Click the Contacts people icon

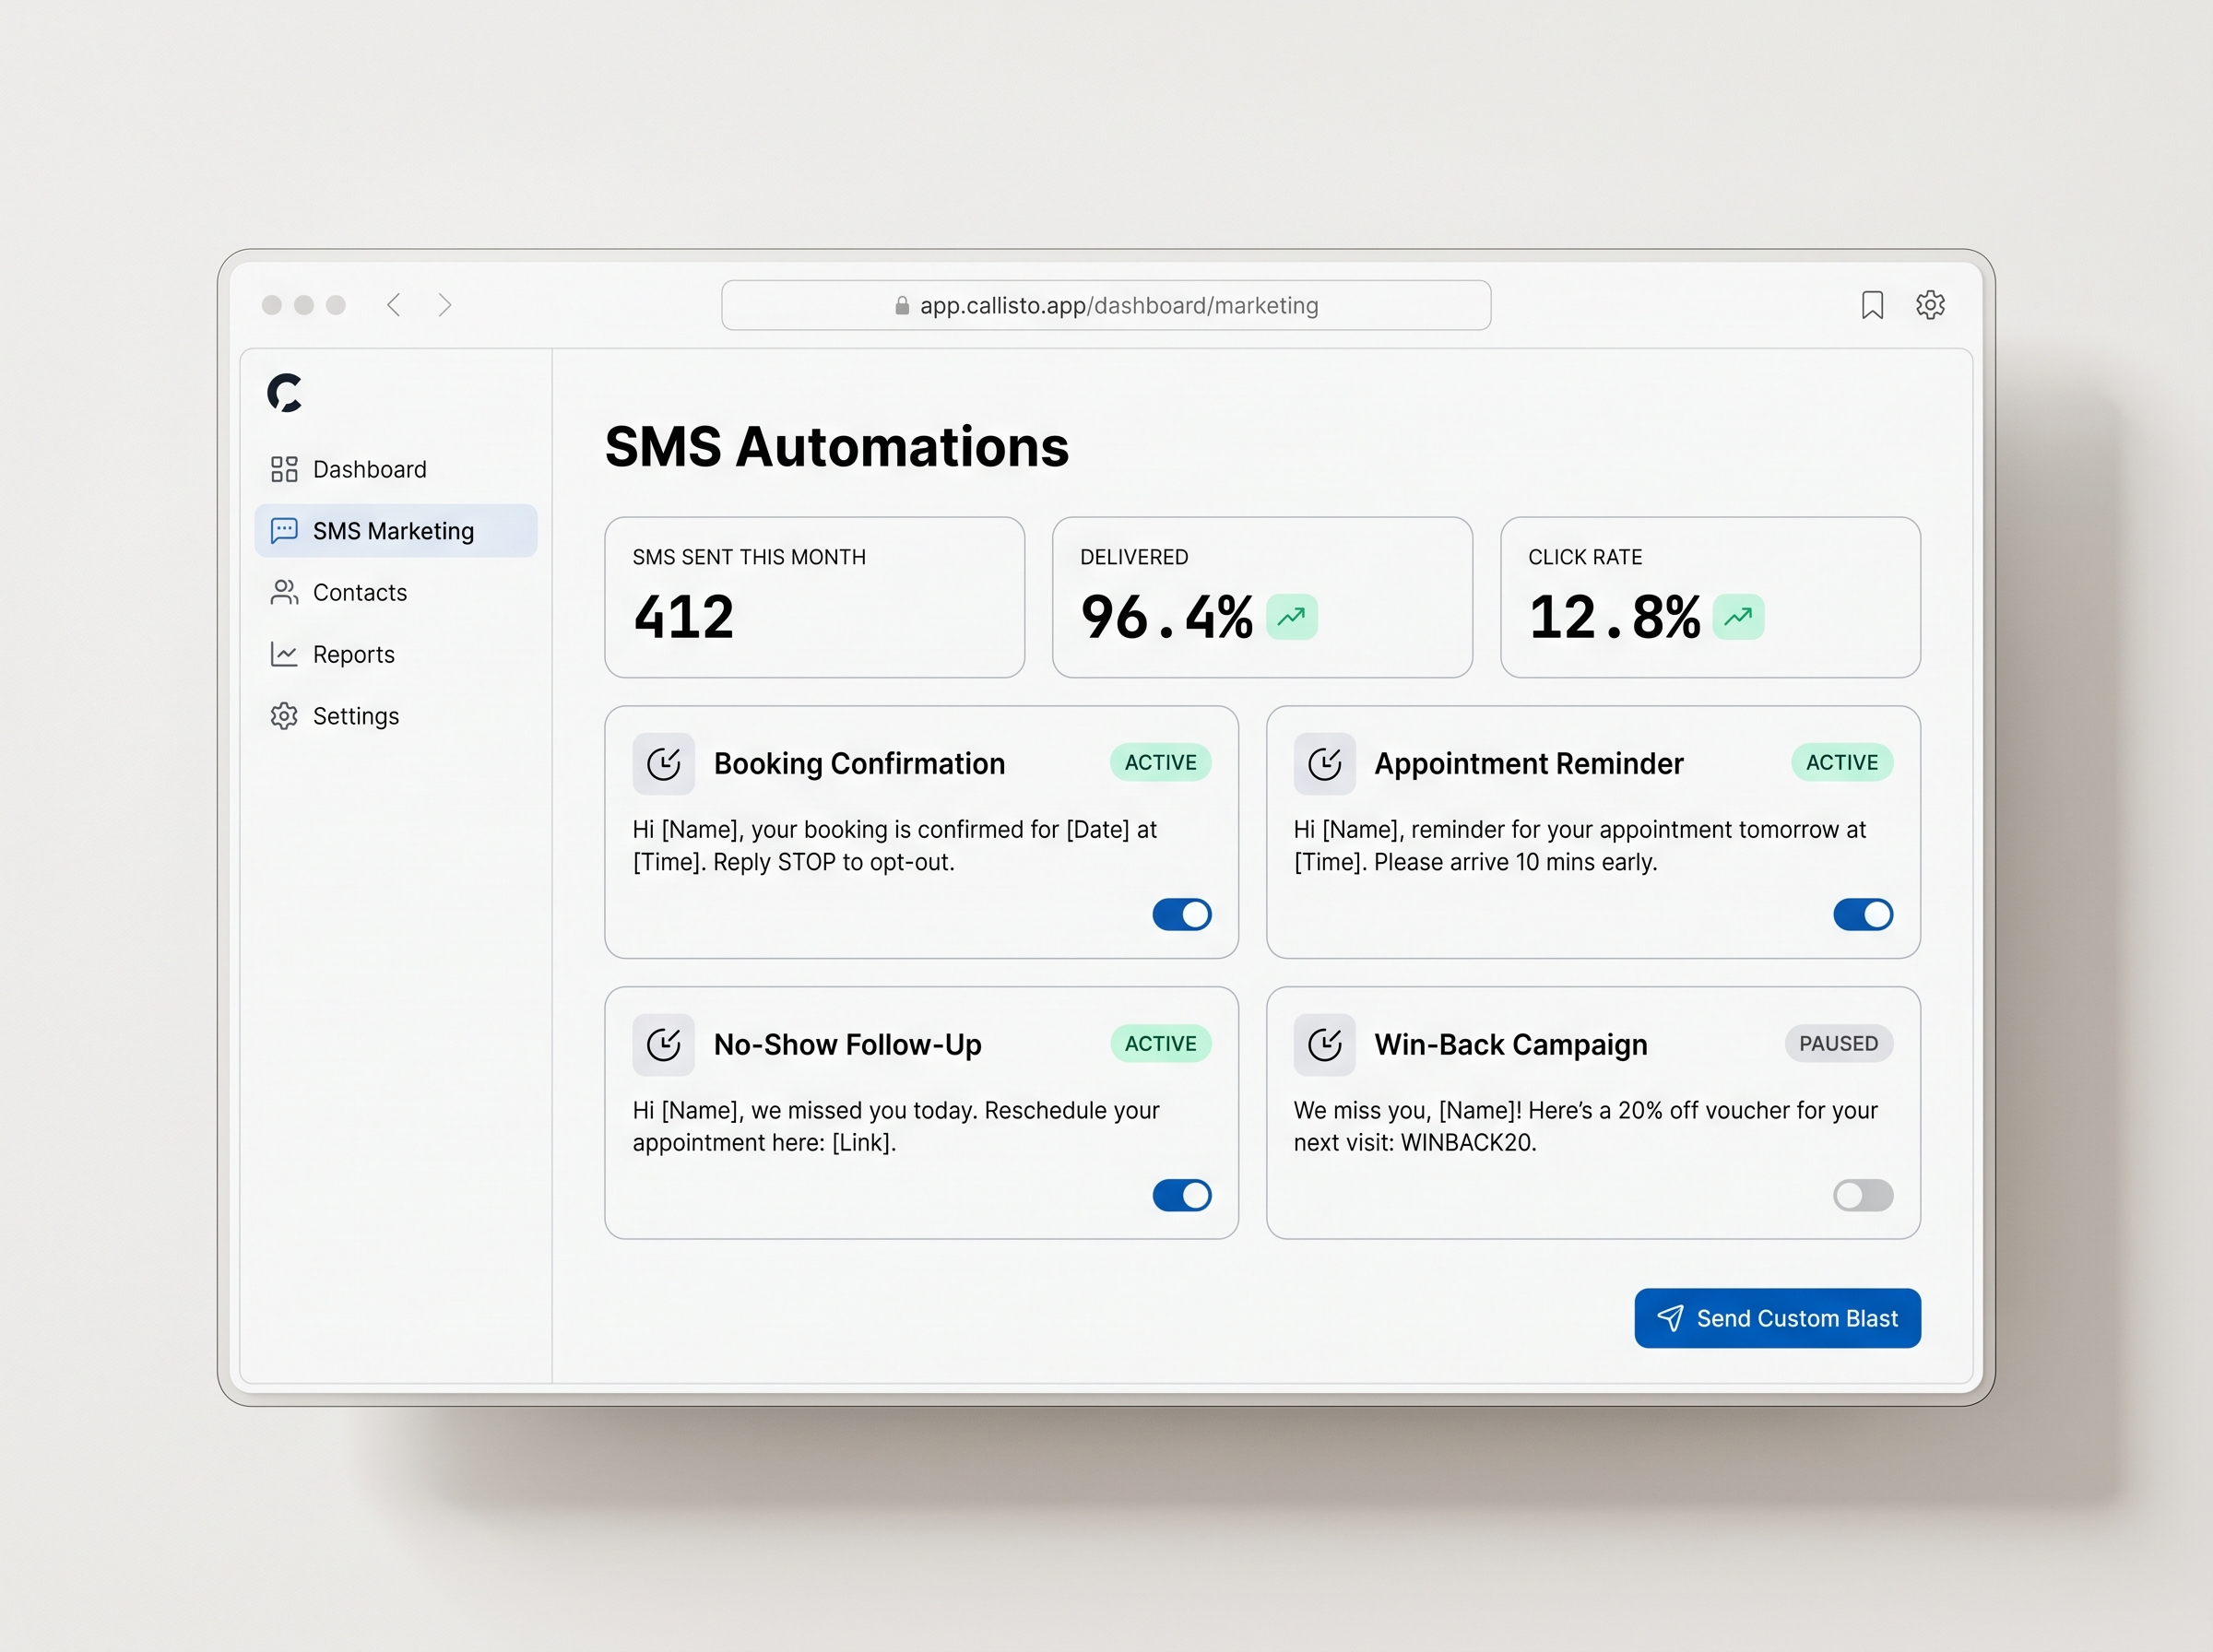point(284,592)
